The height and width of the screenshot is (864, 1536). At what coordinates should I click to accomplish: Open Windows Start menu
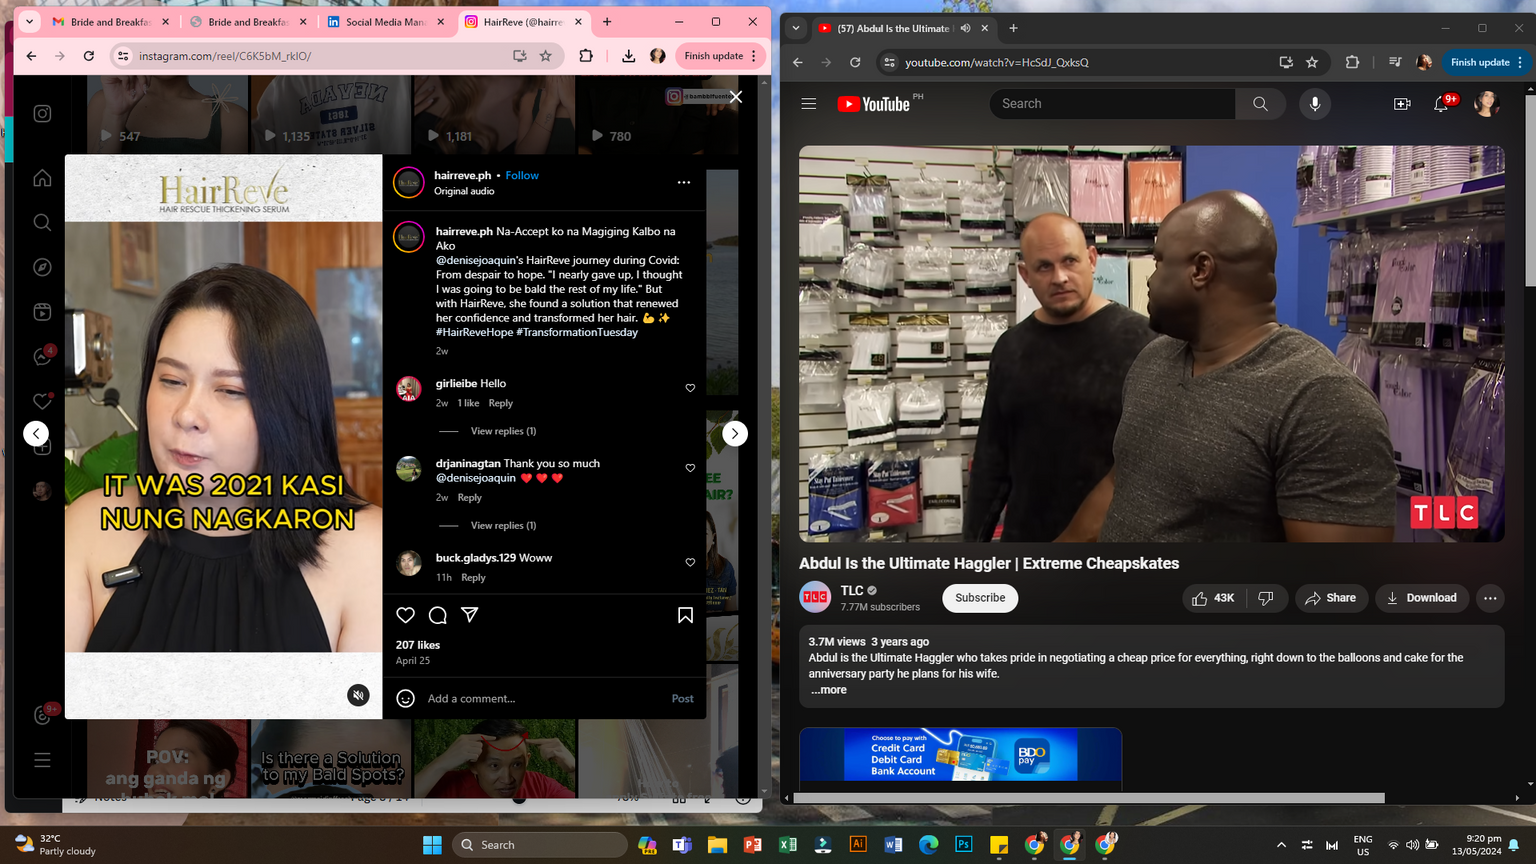432,845
